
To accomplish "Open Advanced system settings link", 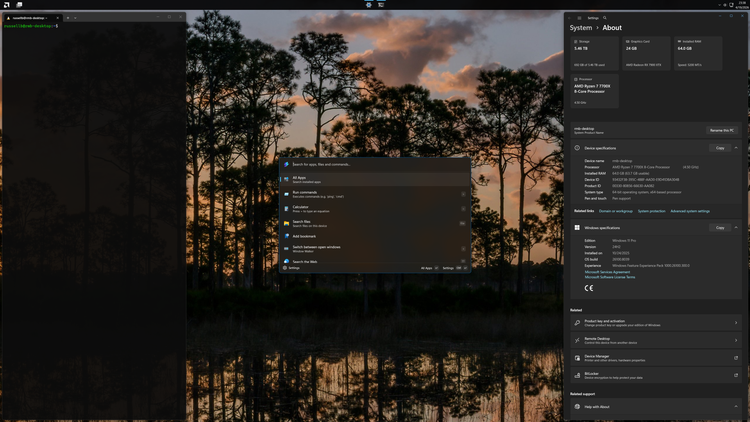I will coord(690,211).
